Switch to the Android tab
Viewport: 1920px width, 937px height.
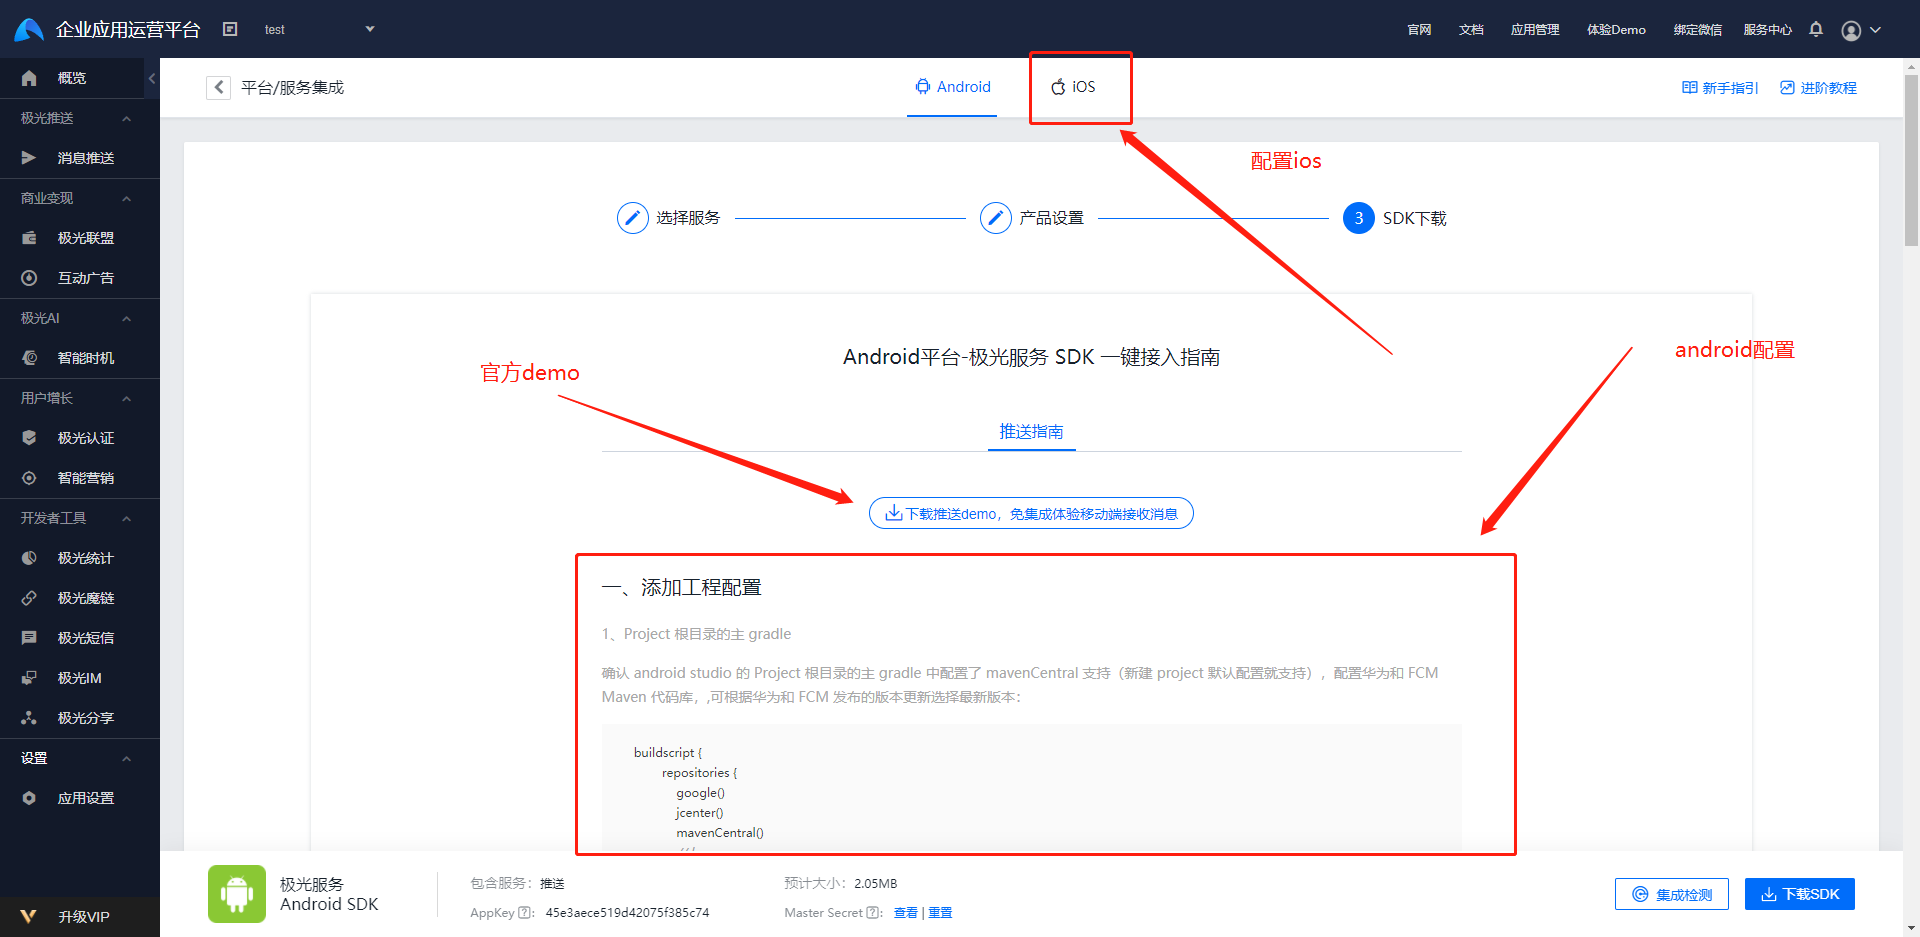click(x=952, y=87)
